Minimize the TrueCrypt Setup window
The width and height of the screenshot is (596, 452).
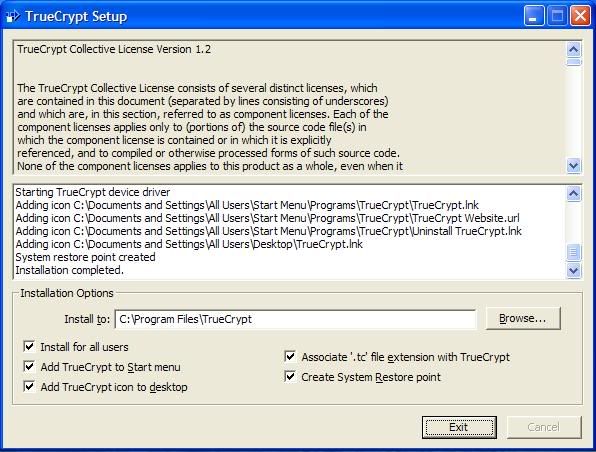[534, 16]
